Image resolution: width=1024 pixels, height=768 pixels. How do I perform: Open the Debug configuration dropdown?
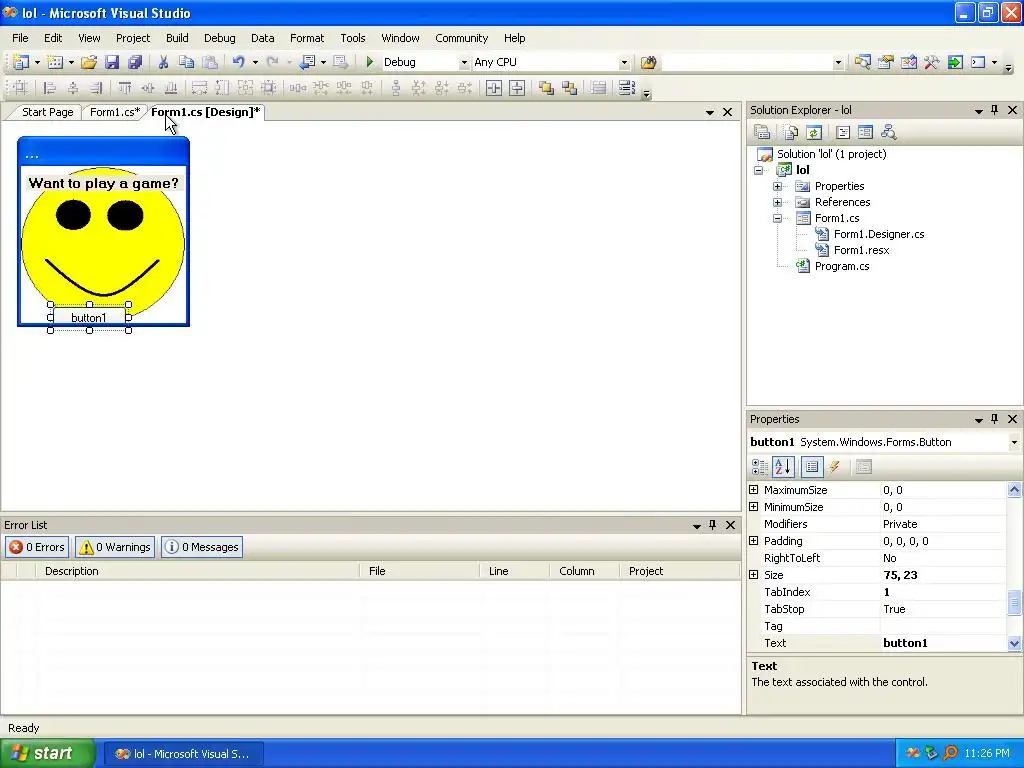coord(464,63)
